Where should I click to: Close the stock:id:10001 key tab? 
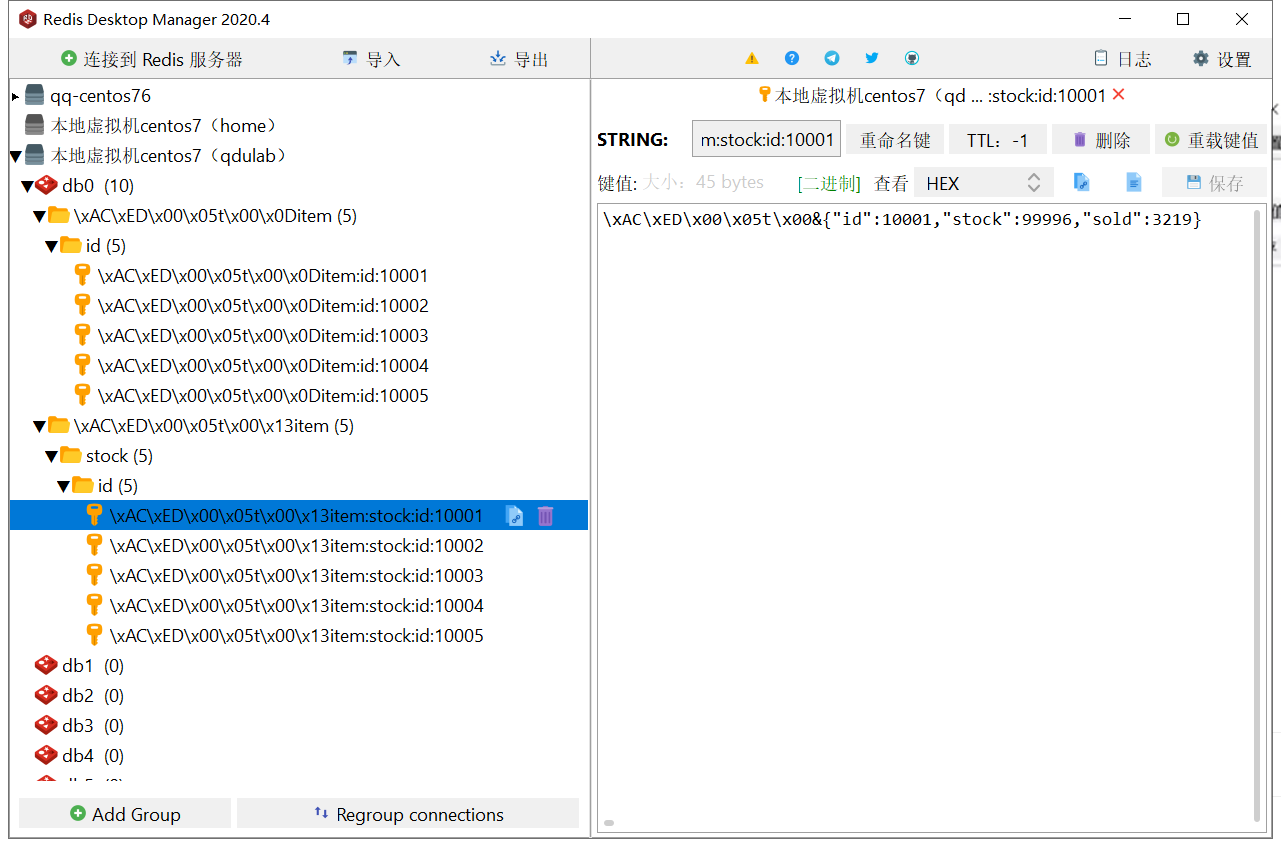pyautogui.click(x=1119, y=94)
